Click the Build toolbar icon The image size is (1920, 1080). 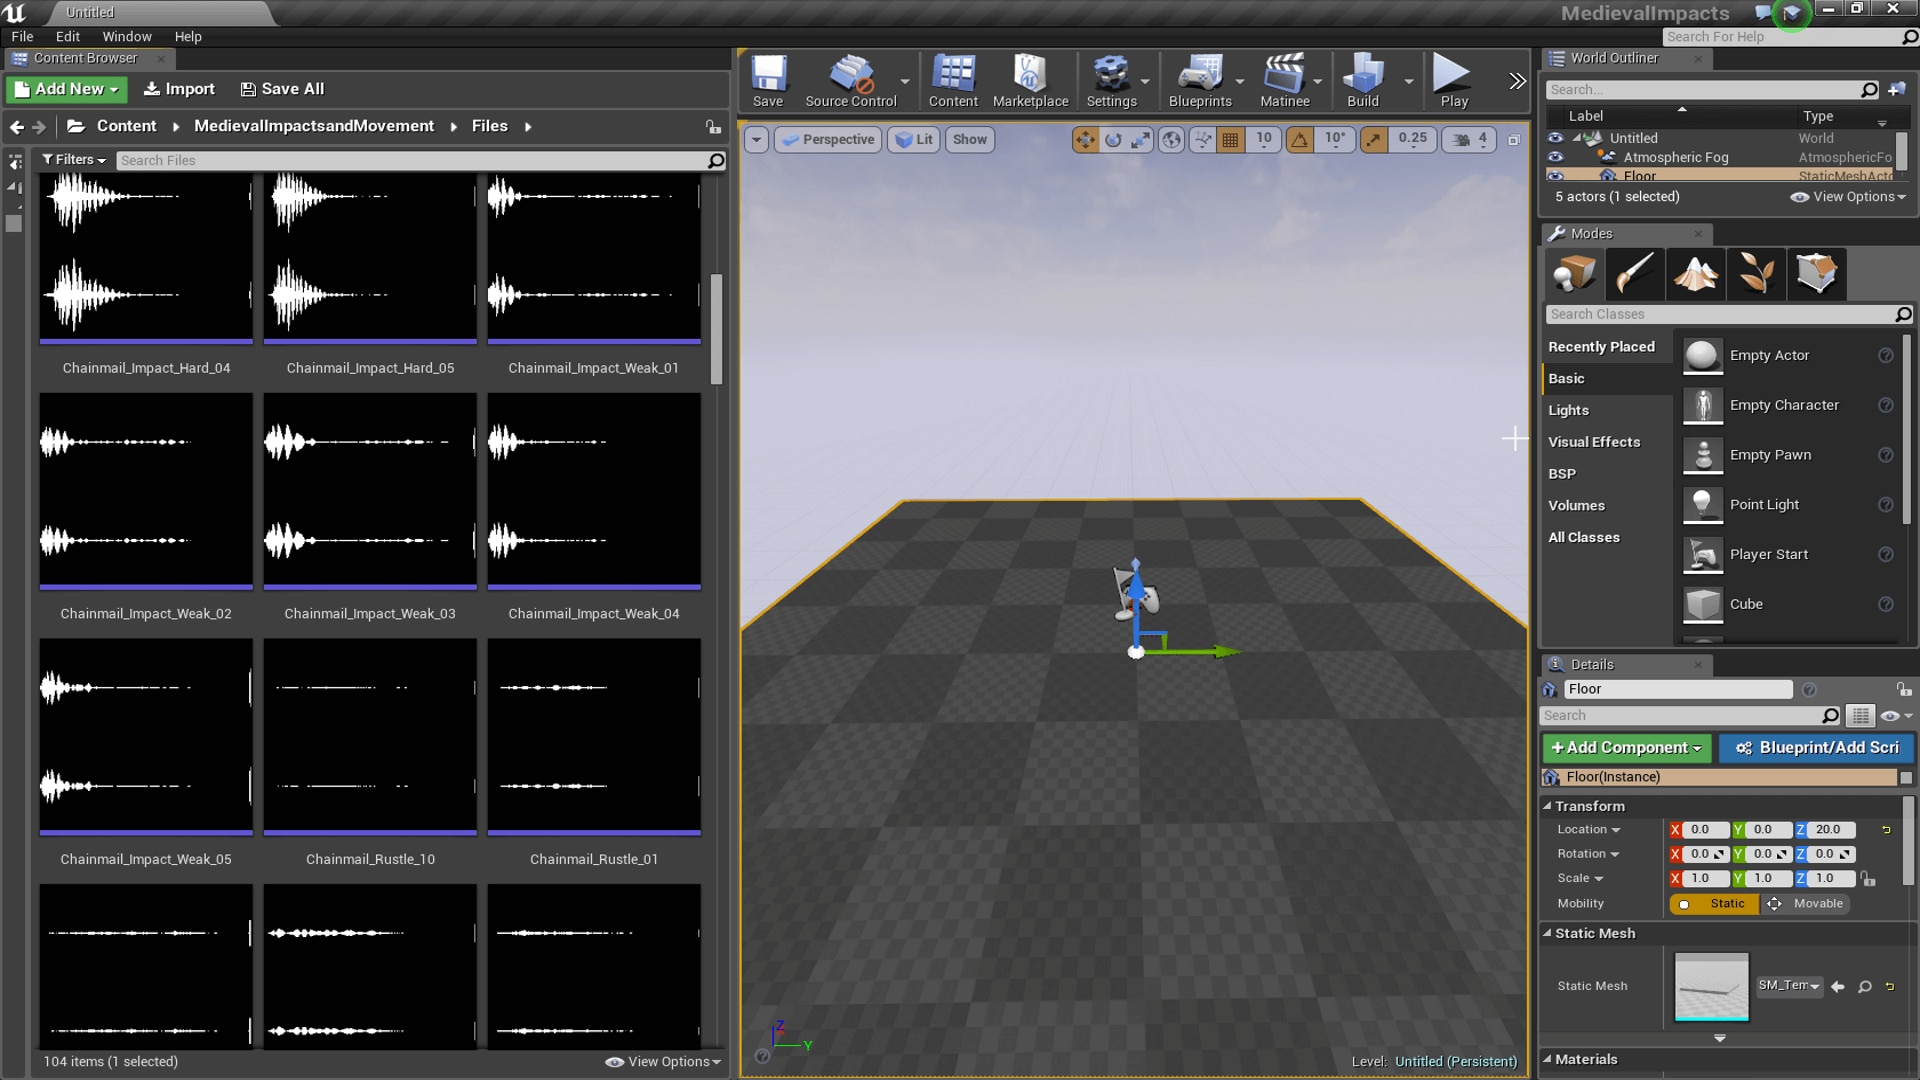click(x=1363, y=80)
